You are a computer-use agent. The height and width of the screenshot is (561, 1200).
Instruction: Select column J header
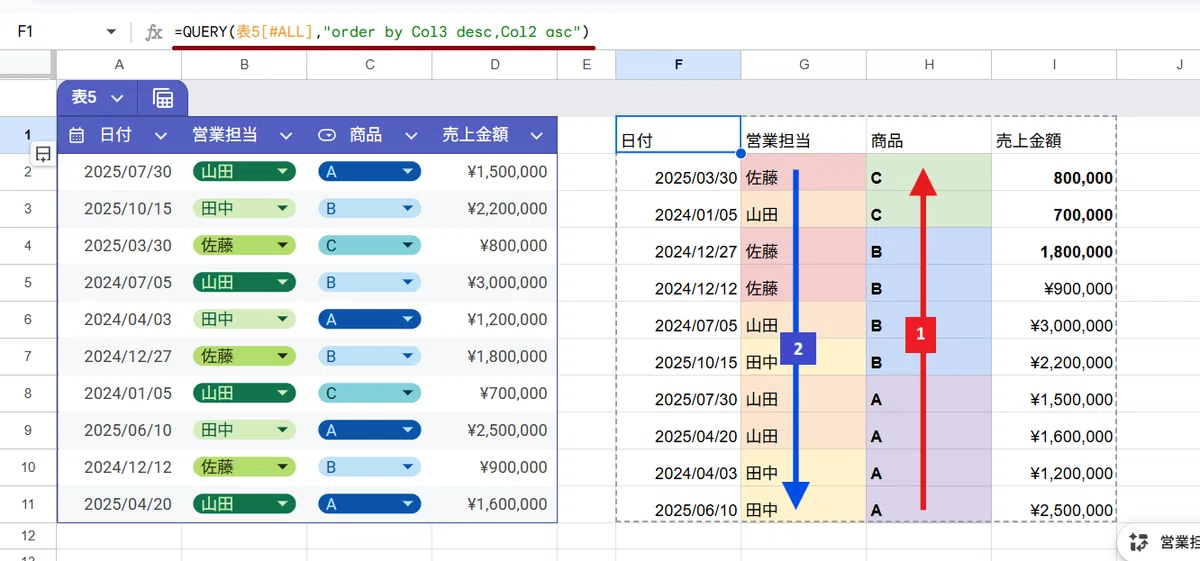point(1158,65)
